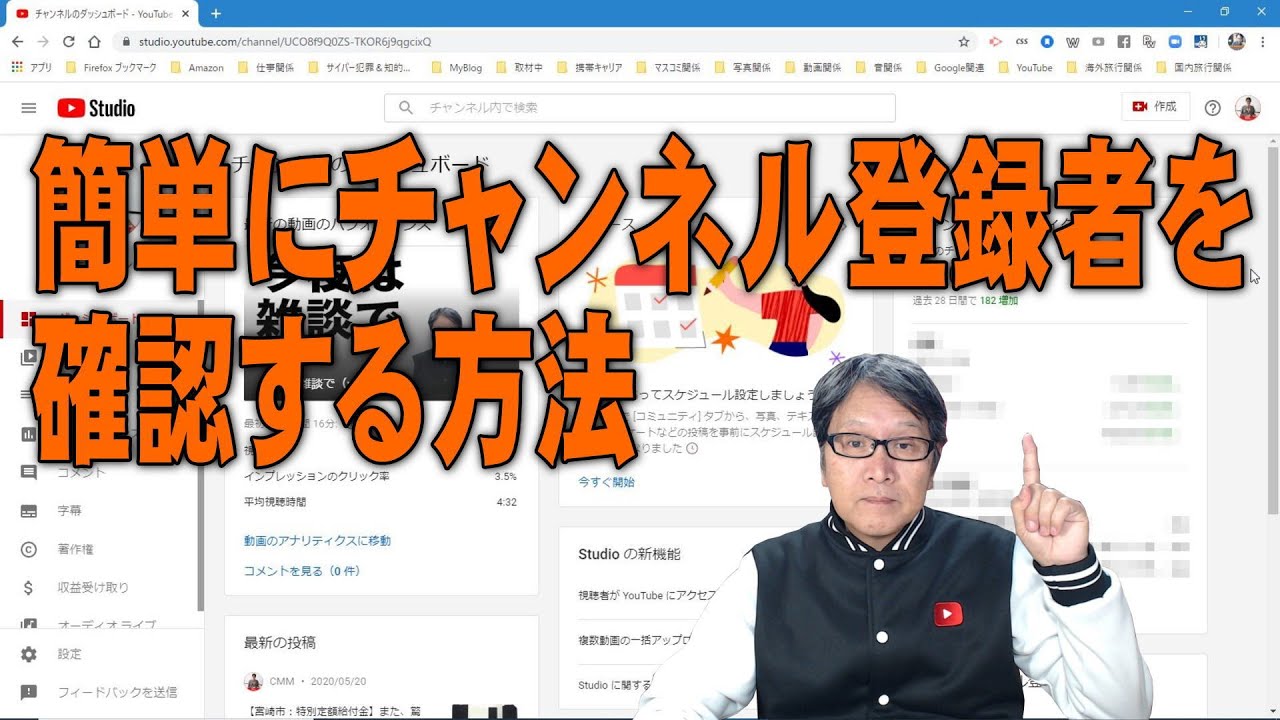The height and width of the screenshot is (720, 1280).
Task: Click the Studio の新機能 heading
Action: pyautogui.click(x=629, y=554)
